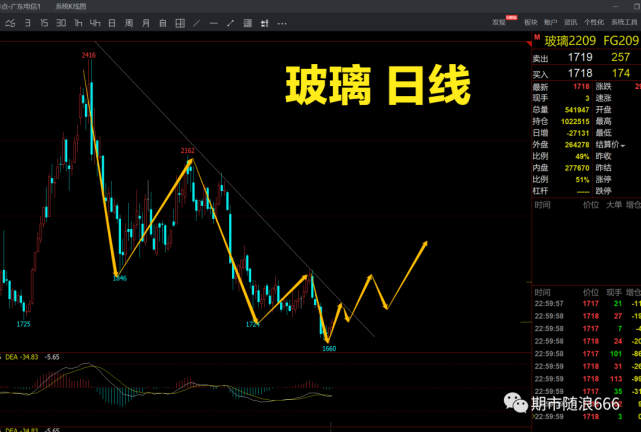Click the DEA -34.83 indicator label
Viewport: 641px width, 432px height.
(22, 357)
